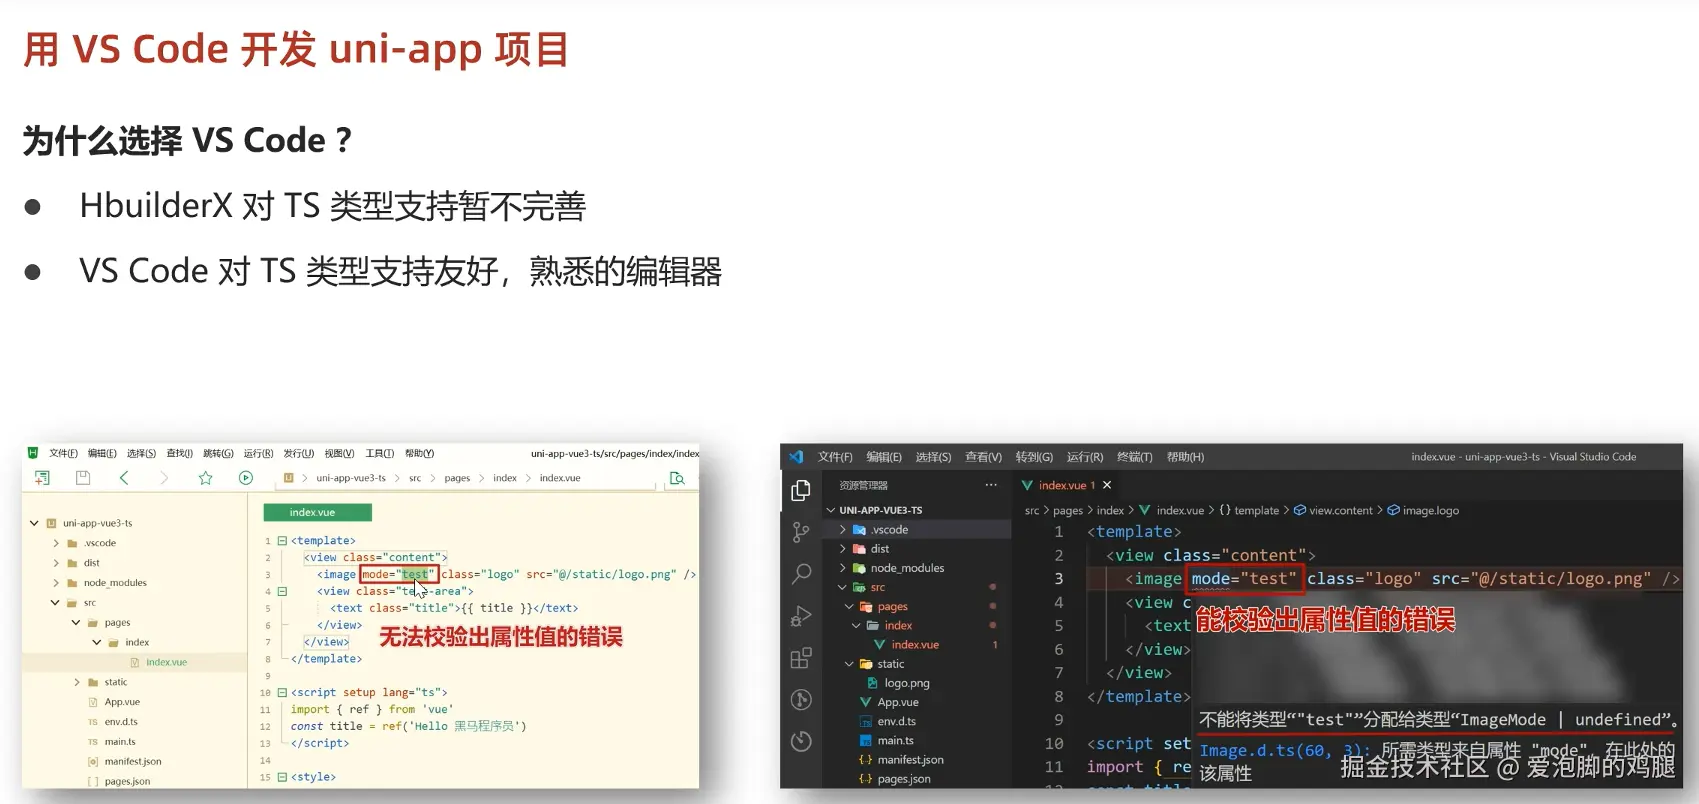Screen dimensions: 1699x804
Task: Click 'pages' in HBuilderX breadcrumb
Action: 457,478
